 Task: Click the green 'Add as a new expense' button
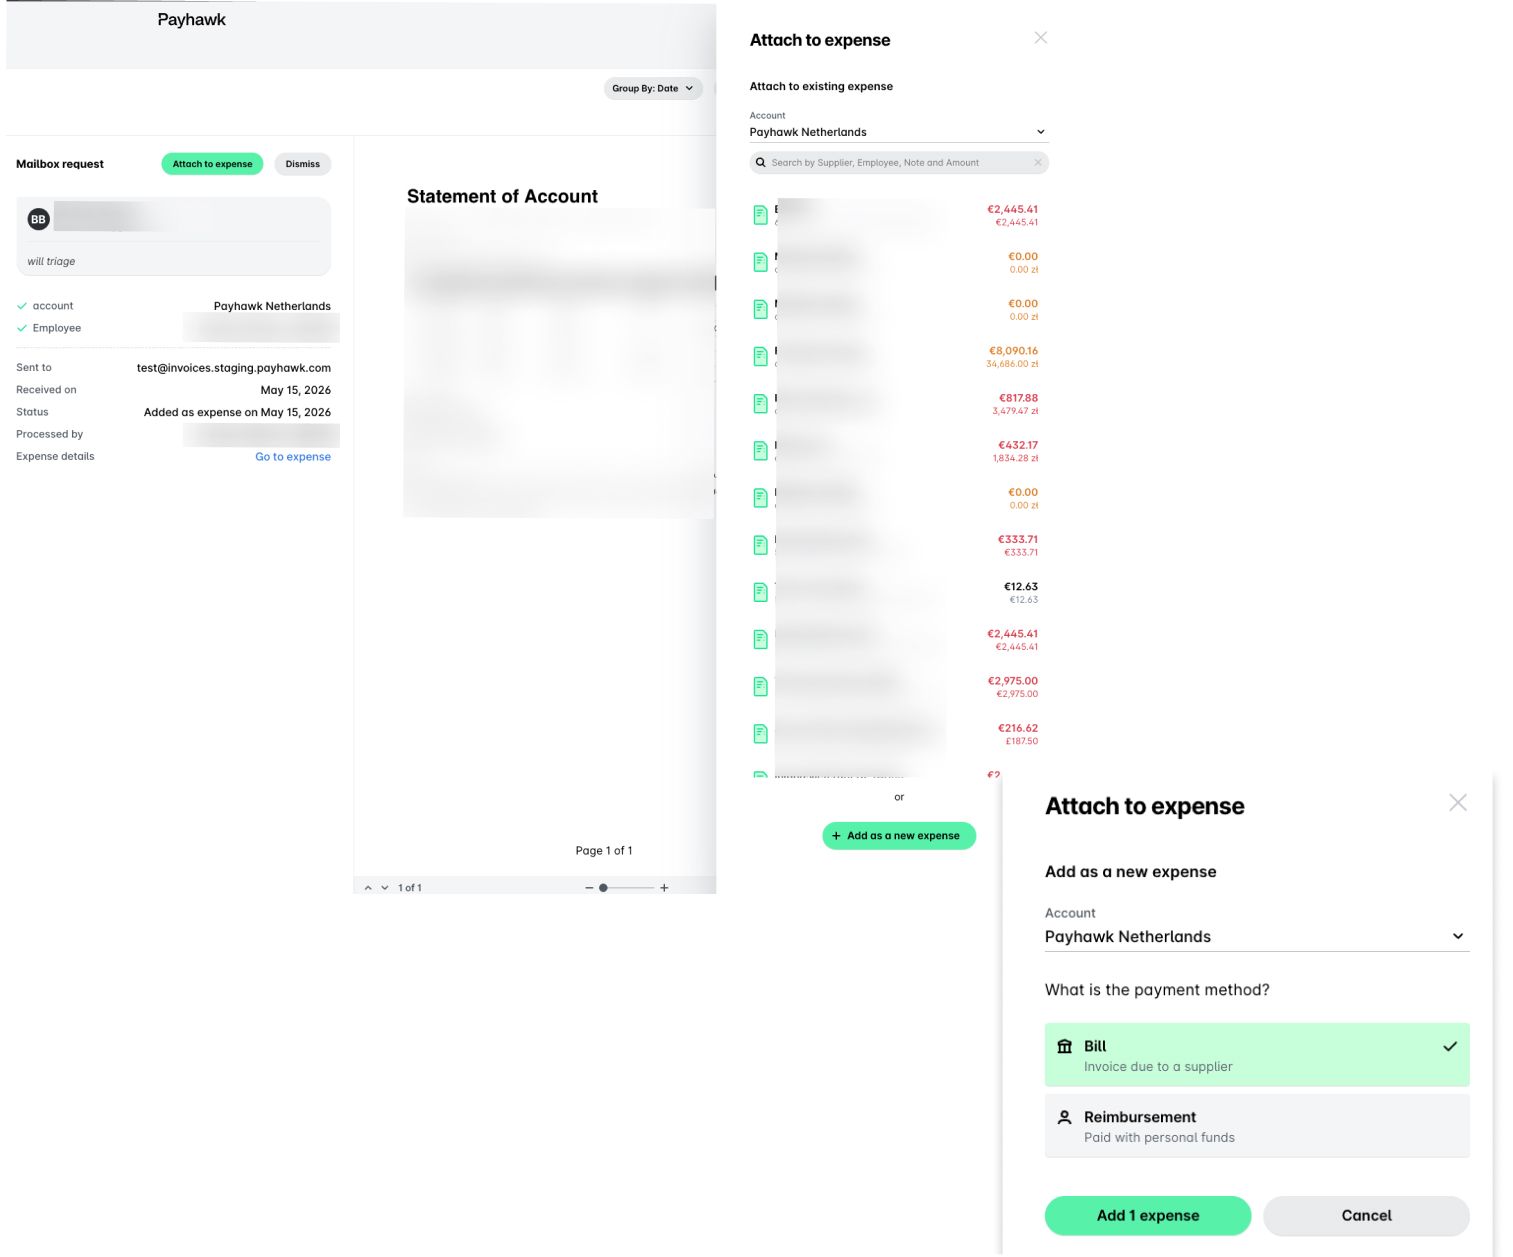tap(899, 836)
